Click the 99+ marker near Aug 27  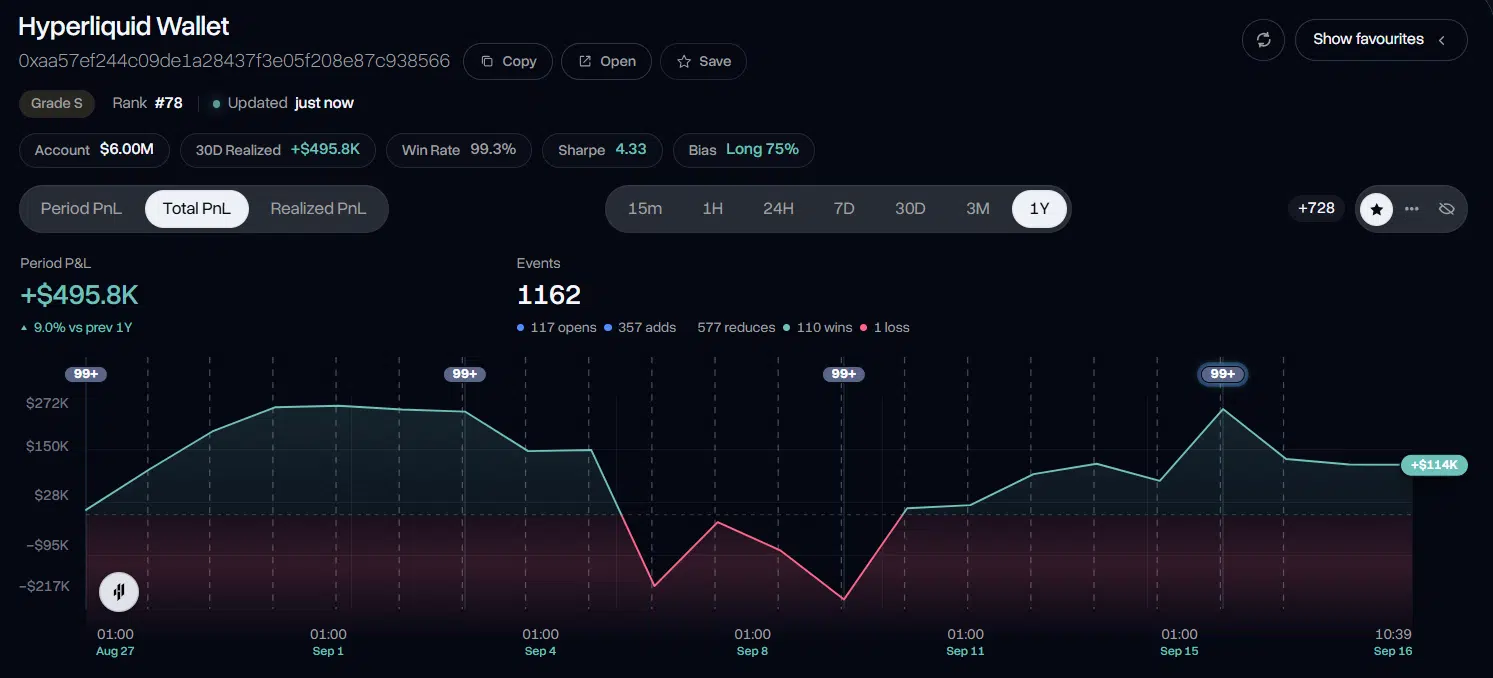coord(86,374)
